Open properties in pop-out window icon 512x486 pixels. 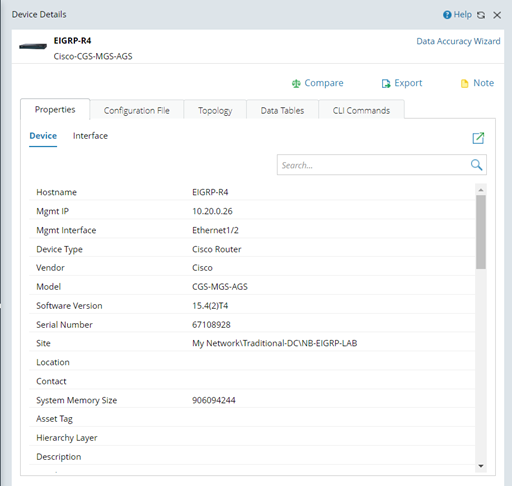point(478,138)
